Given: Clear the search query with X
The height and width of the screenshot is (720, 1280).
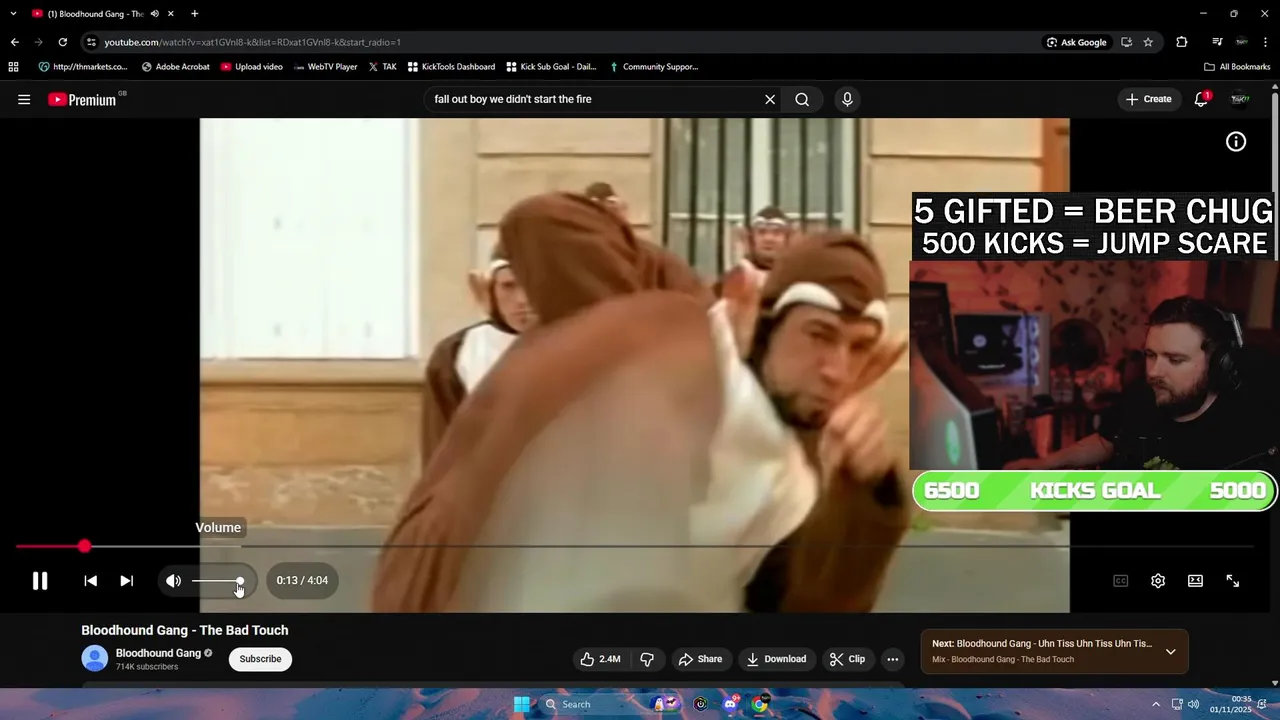Looking at the screenshot, I should tap(770, 99).
